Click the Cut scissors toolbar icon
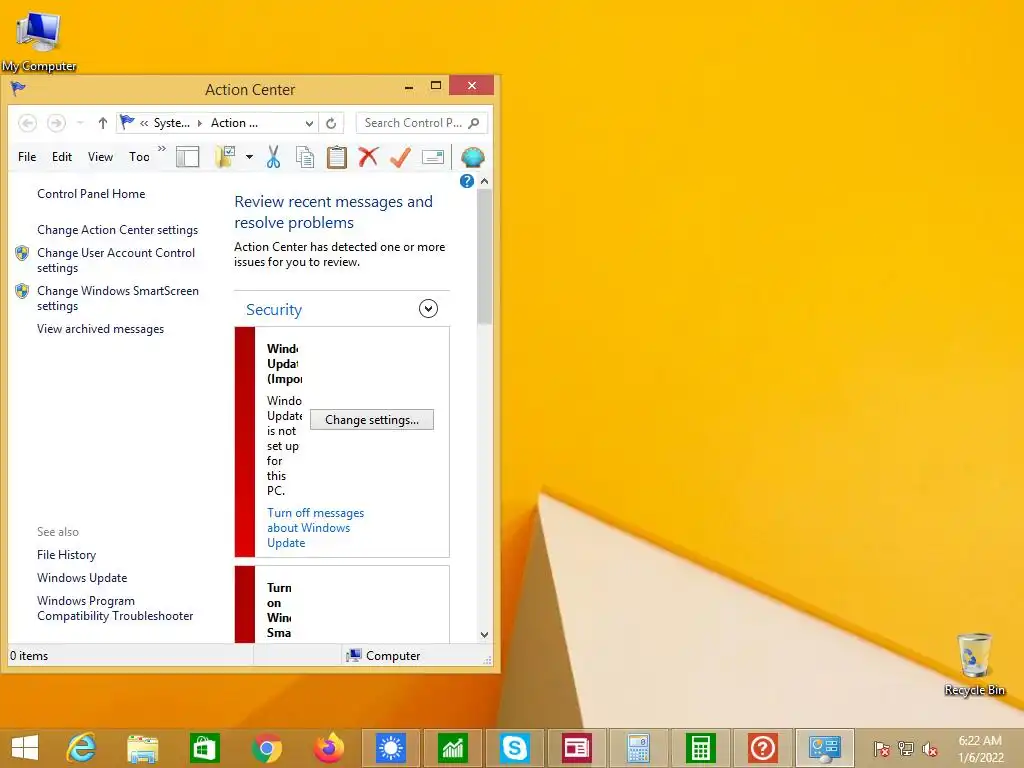The width and height of the screenshot is (1024, 768). (x=274, y=157)
